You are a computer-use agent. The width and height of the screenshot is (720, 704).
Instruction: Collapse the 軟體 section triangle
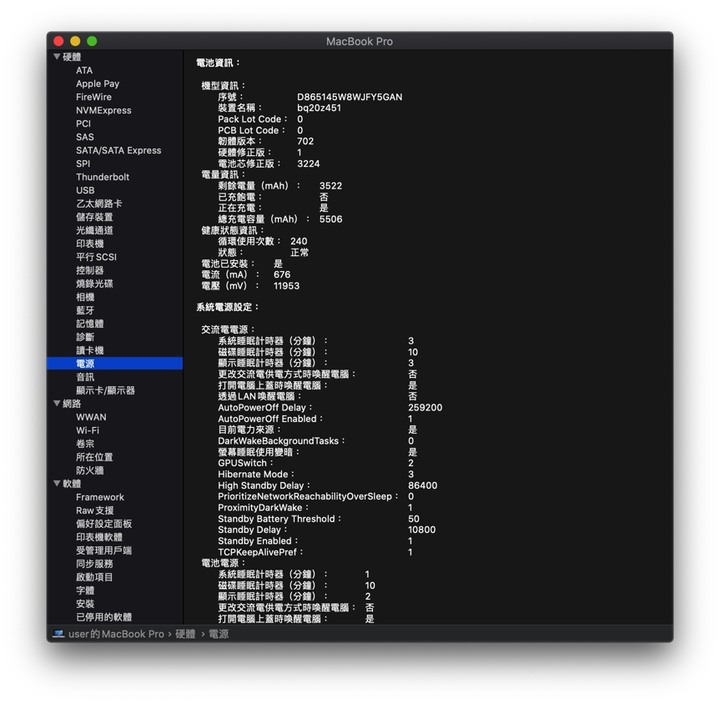pyautogui.click(x=57, y=483)
